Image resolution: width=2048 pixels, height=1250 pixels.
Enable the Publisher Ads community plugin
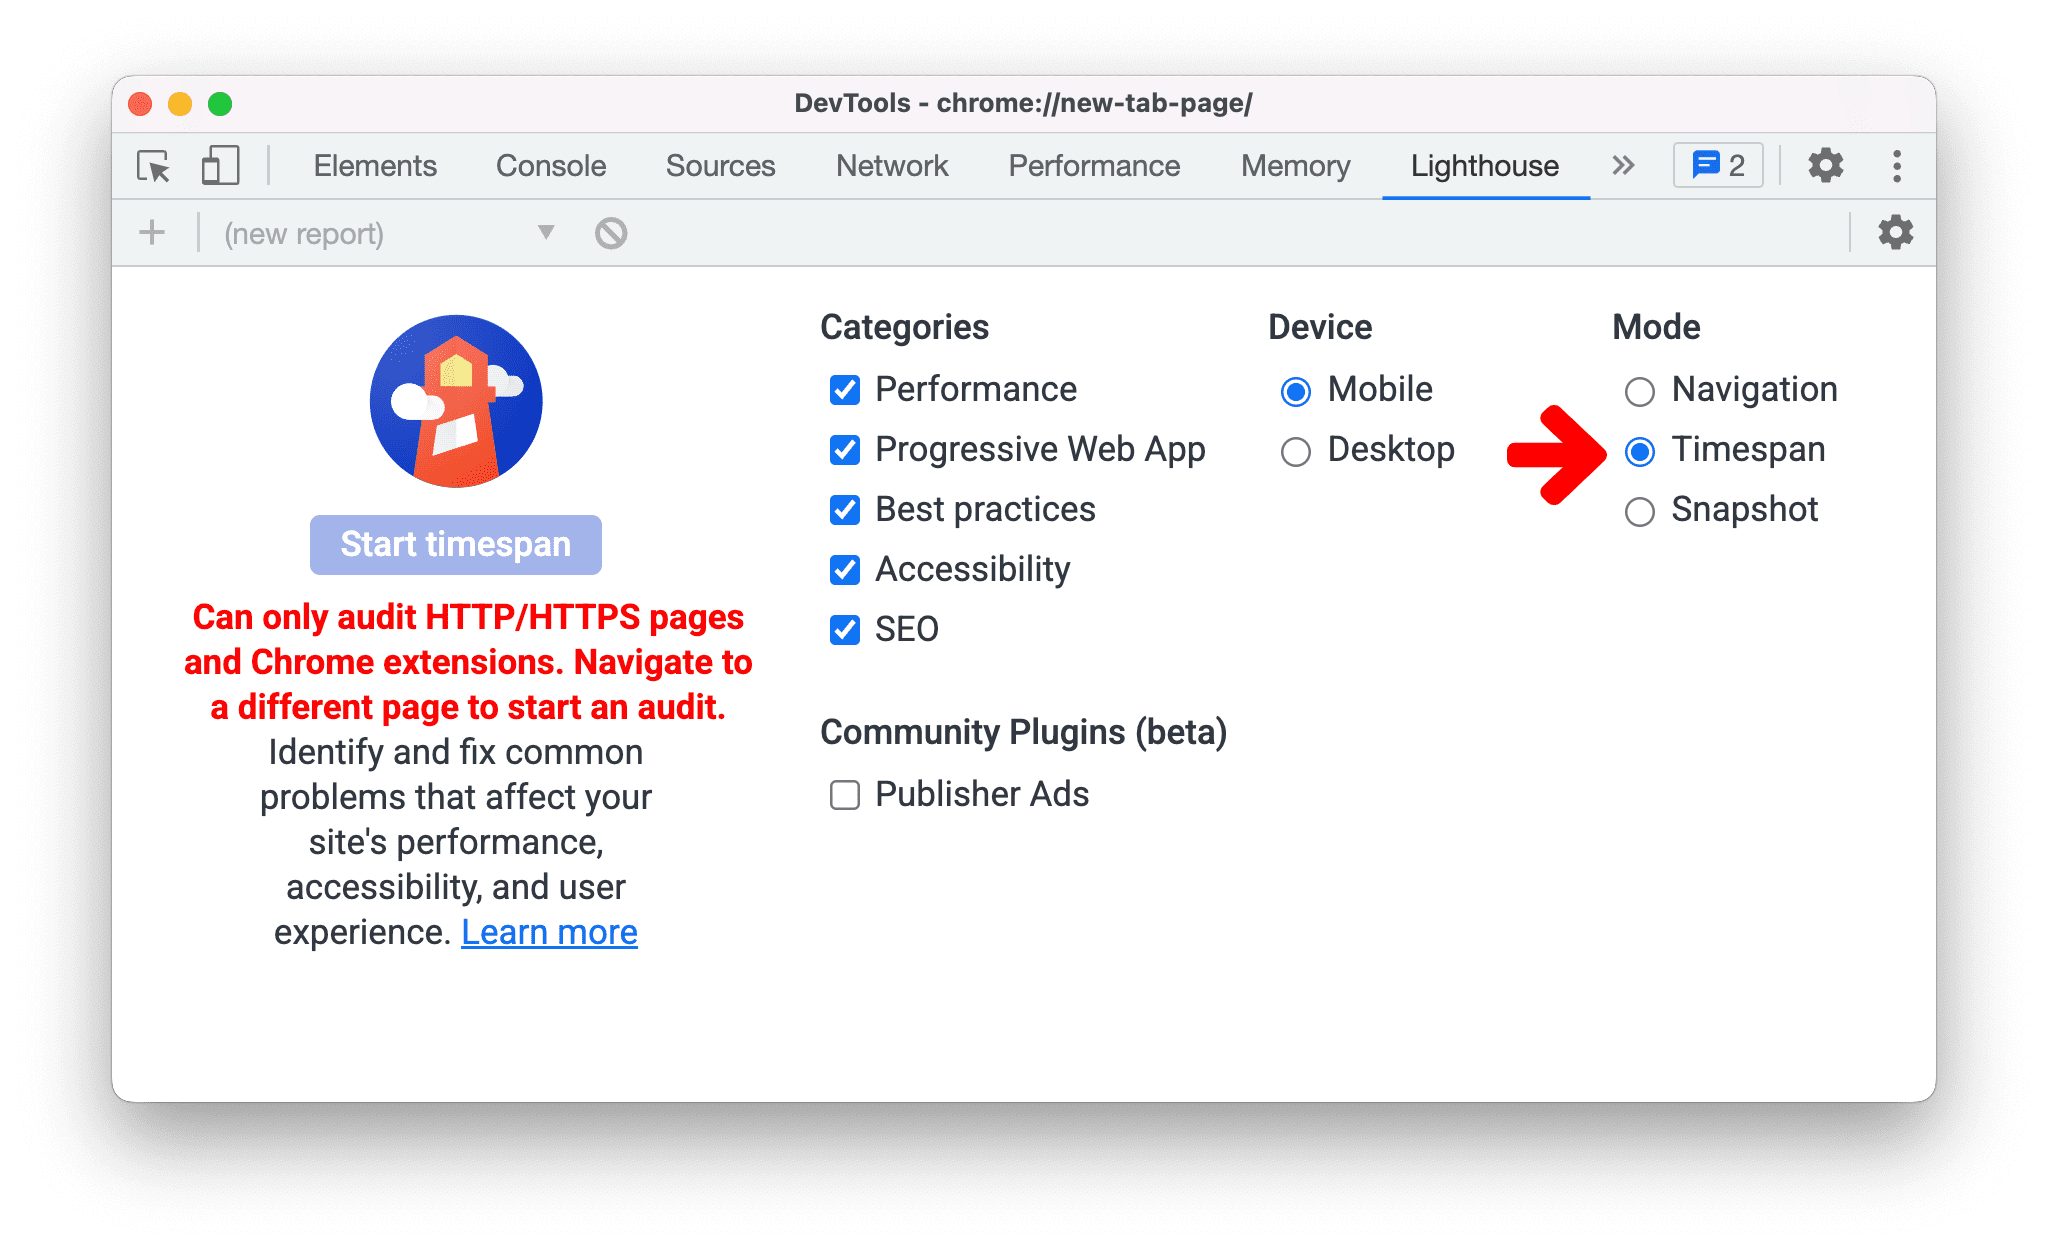click(844, 793)
